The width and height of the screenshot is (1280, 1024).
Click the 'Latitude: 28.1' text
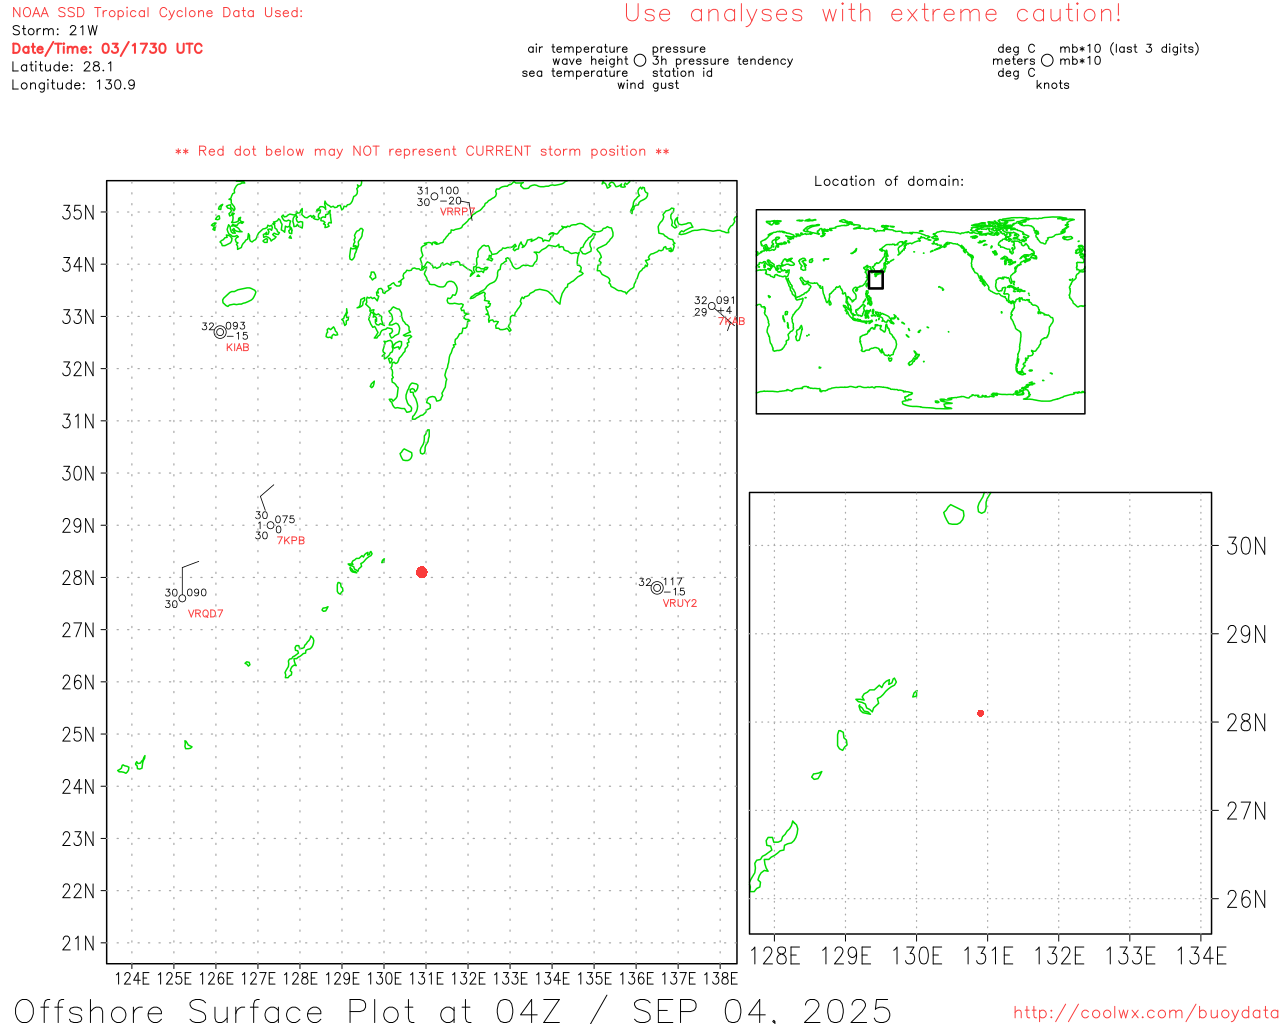coord(62,67)
